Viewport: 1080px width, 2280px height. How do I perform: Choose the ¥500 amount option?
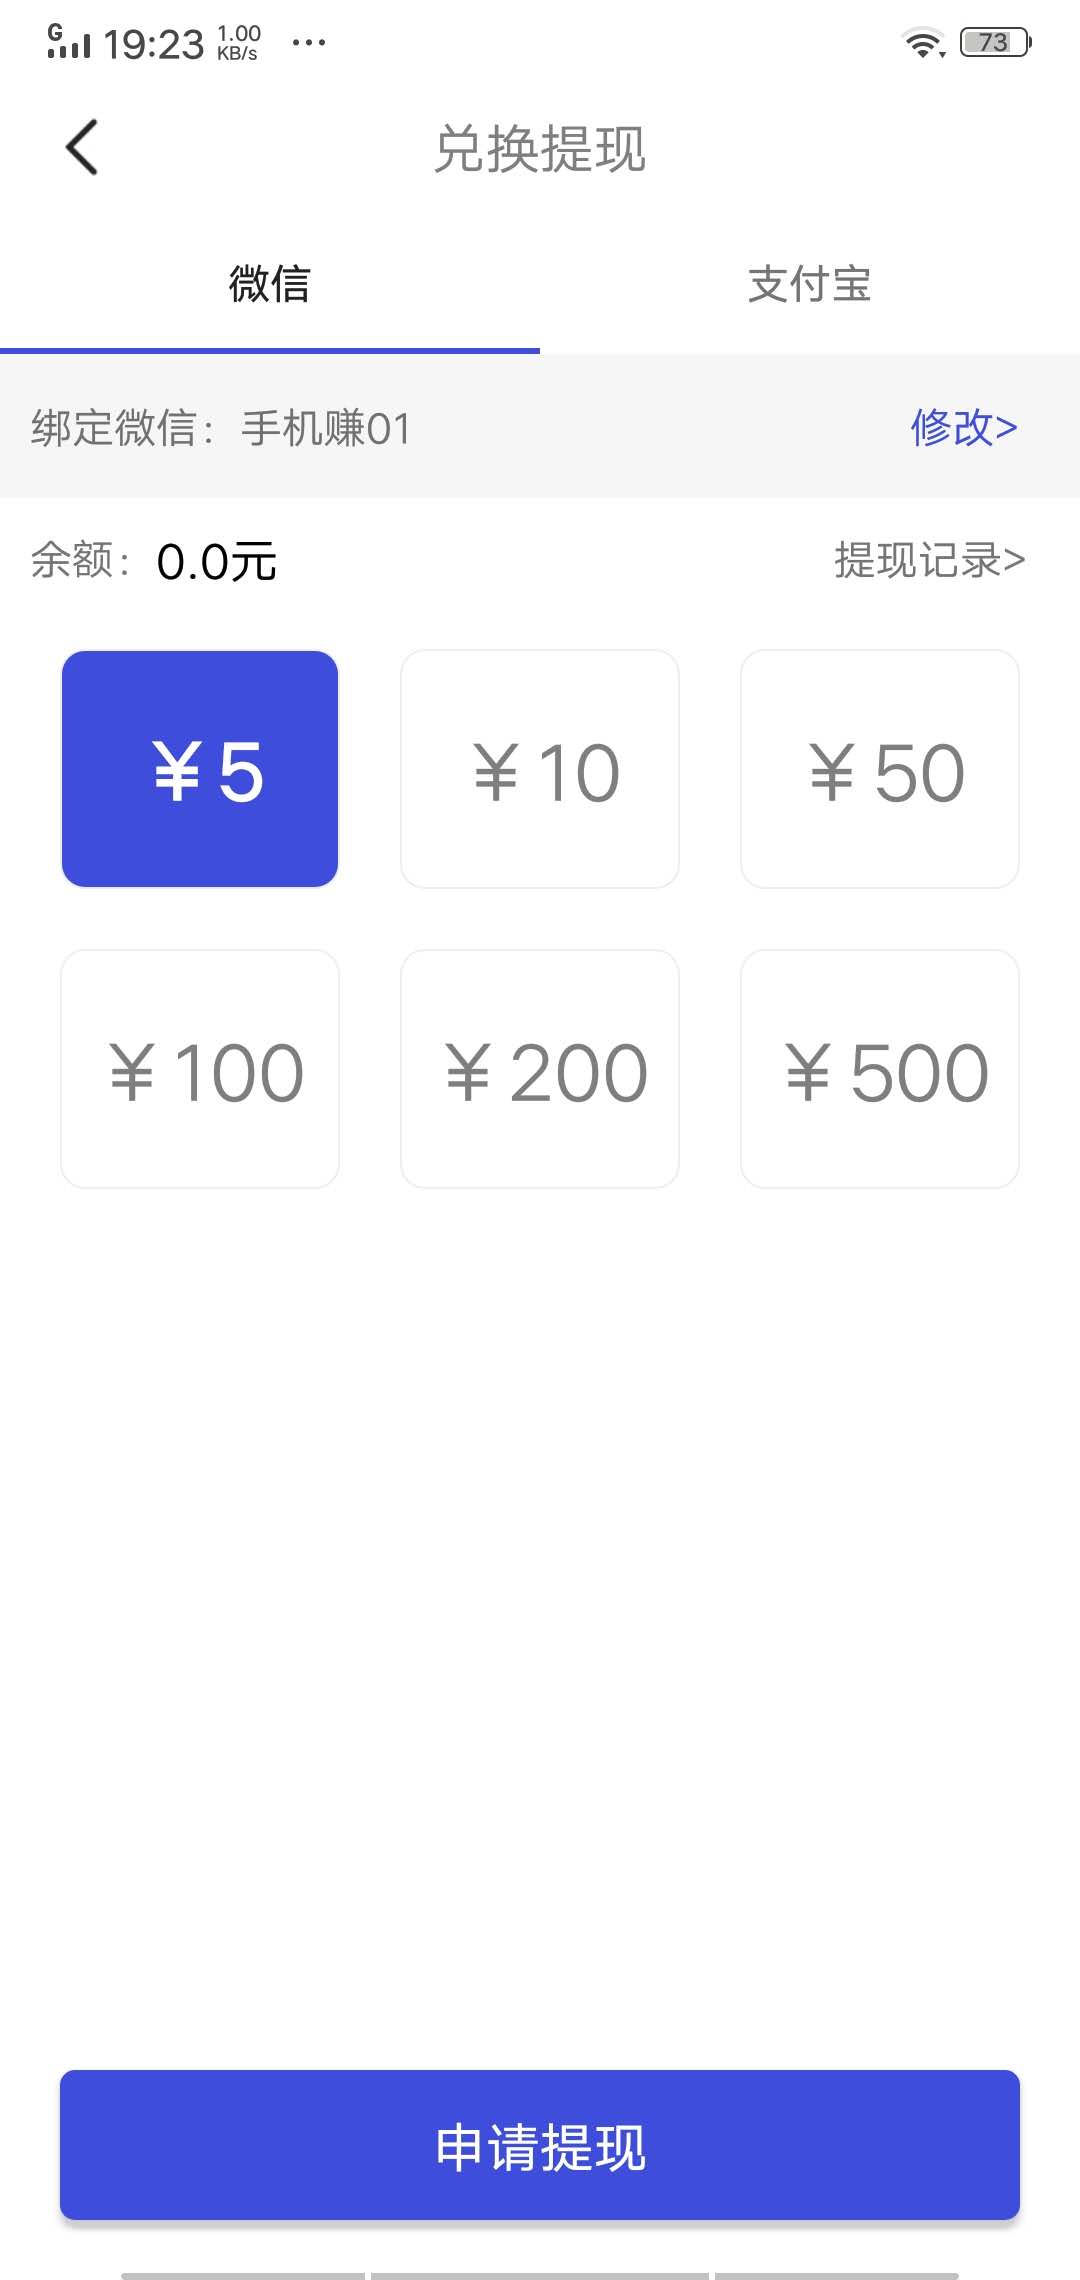880,1069
